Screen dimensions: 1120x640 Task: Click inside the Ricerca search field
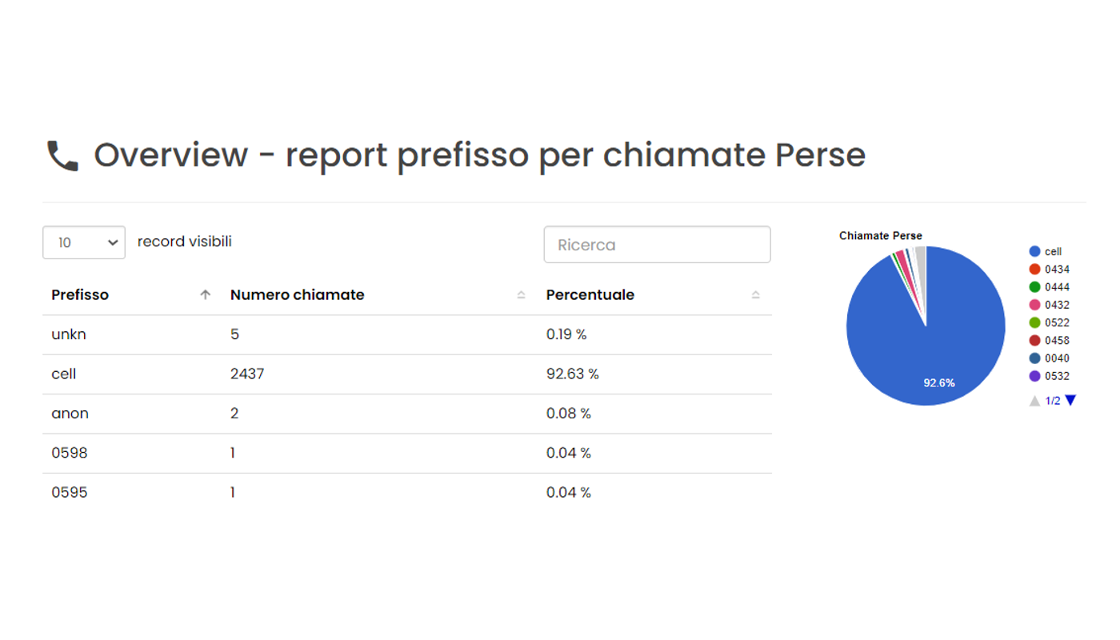657,244
